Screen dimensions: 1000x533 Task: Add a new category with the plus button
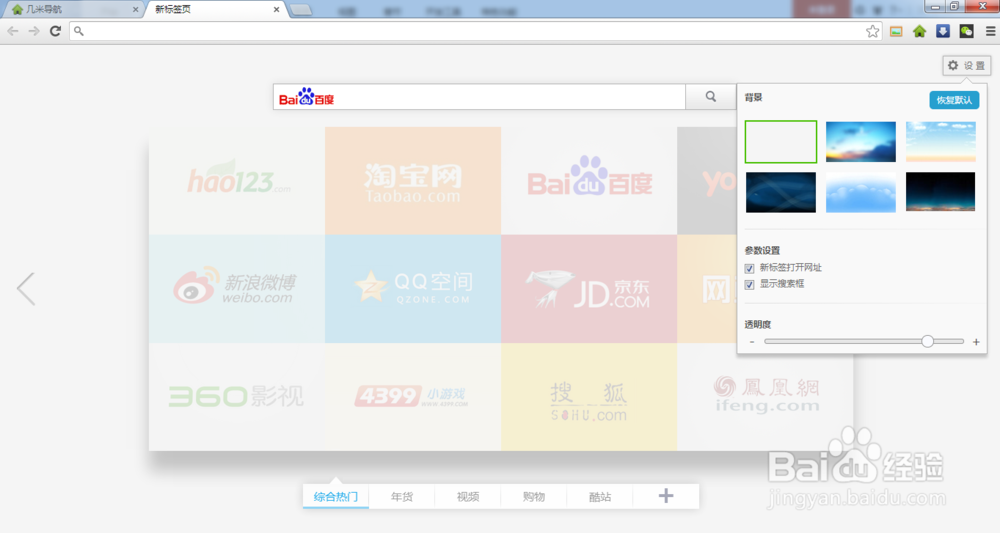coord(666,496)
